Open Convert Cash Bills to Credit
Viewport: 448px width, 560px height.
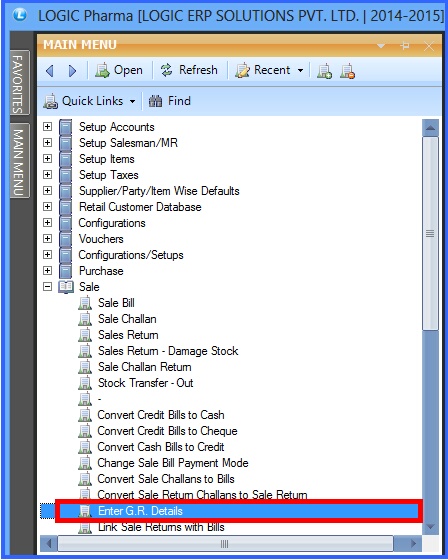[161, 447]
